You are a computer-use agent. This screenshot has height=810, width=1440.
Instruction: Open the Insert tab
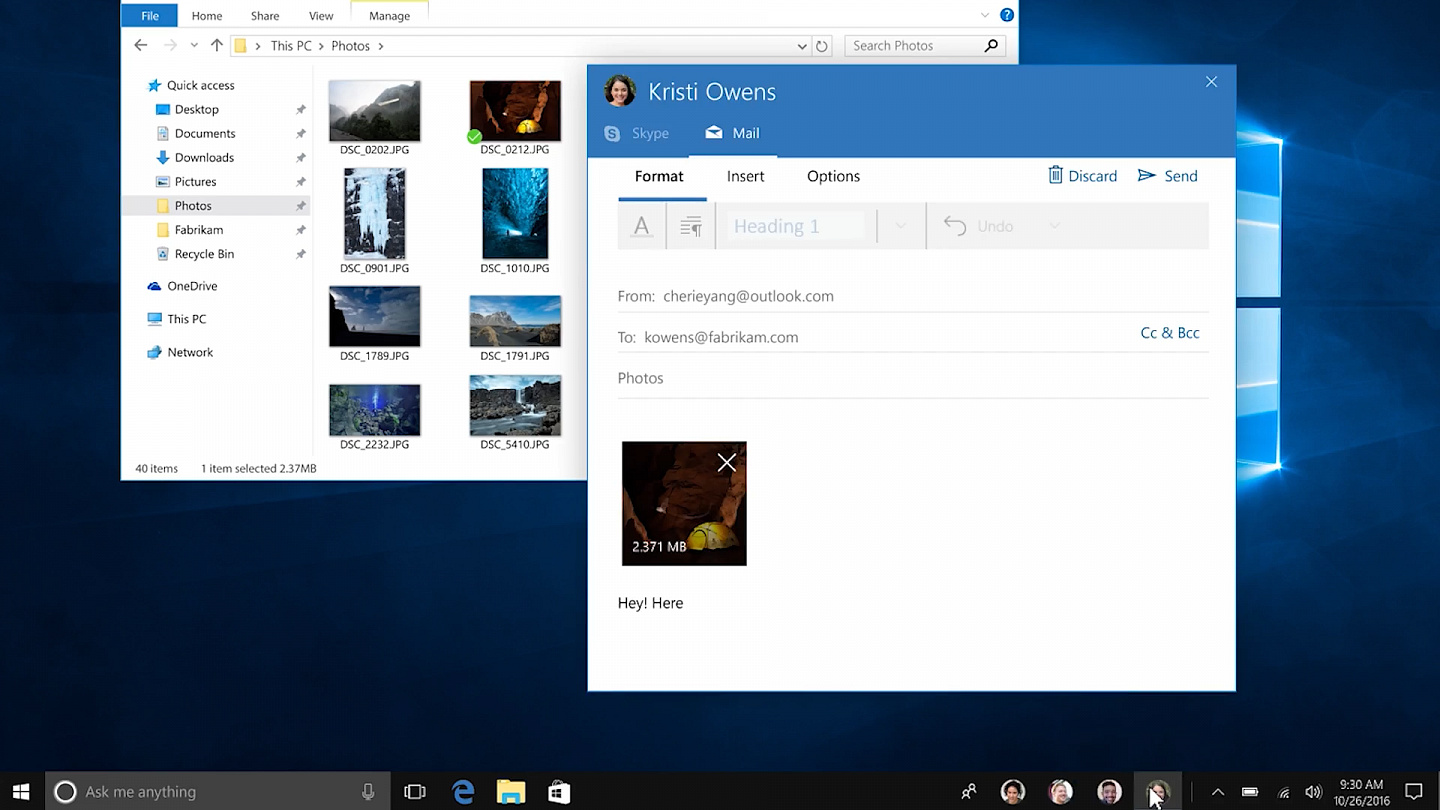pos(745,176)
